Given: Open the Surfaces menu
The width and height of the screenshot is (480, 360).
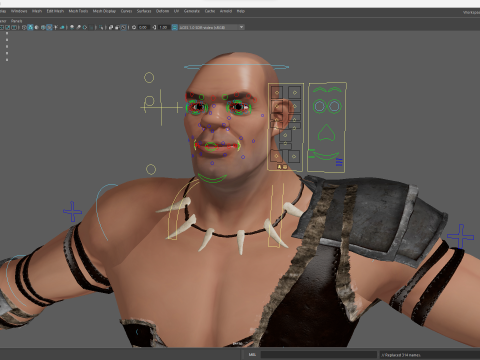Looking at the screenshot, I should [144, 11].
